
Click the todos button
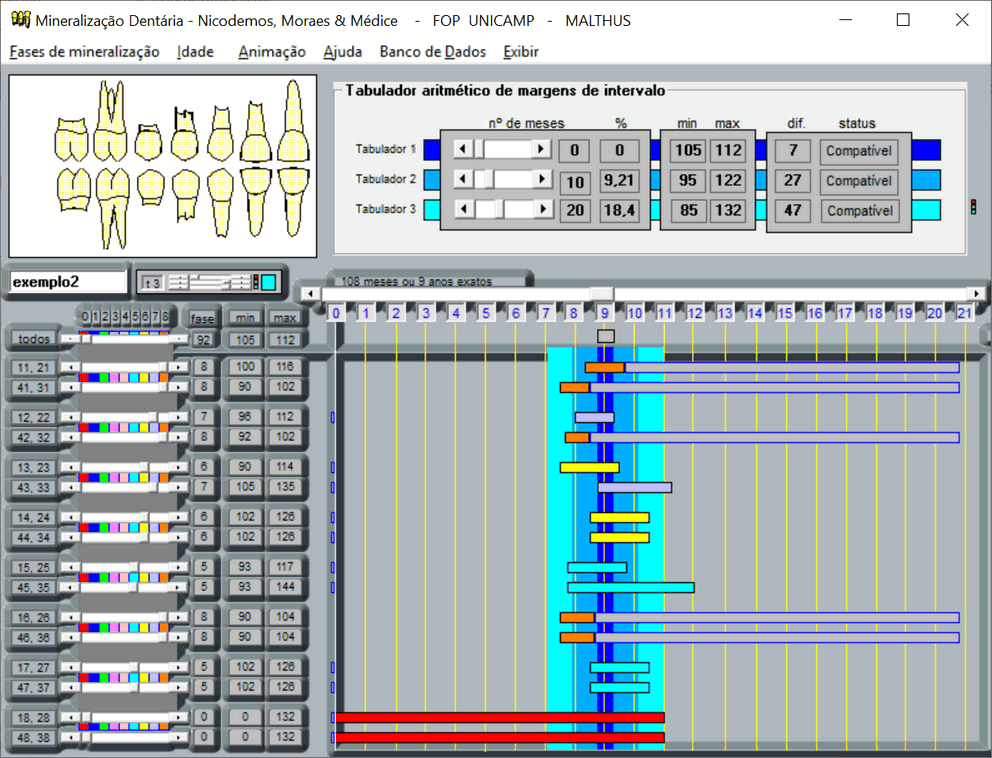[34, 339]
